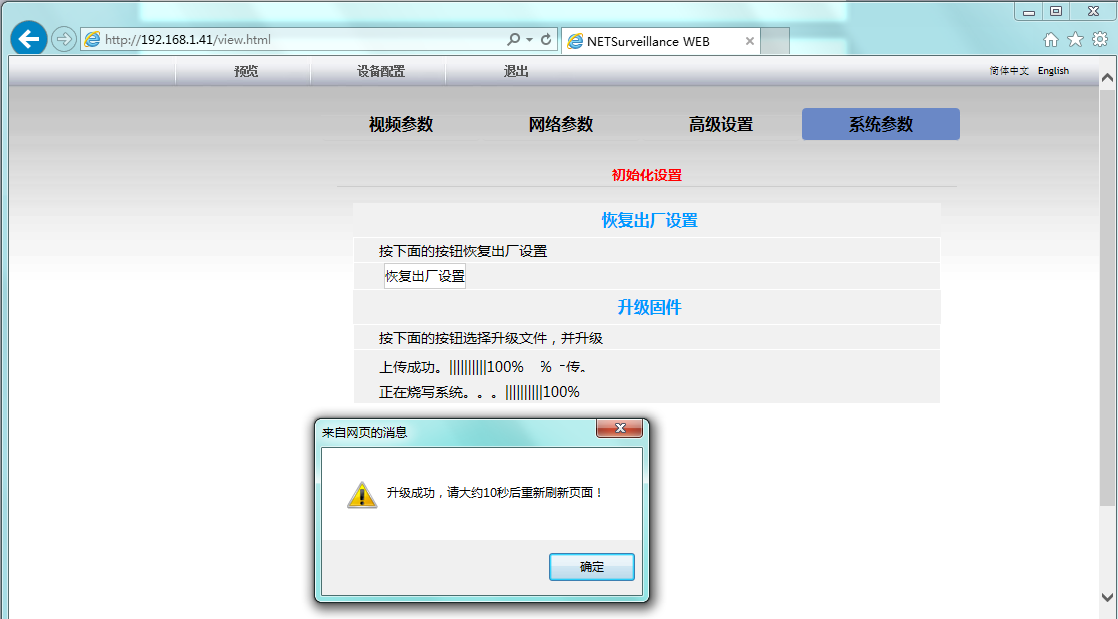Open the browser Home icon
This screenshot has width=1118, height=619.
[1051, 40]
